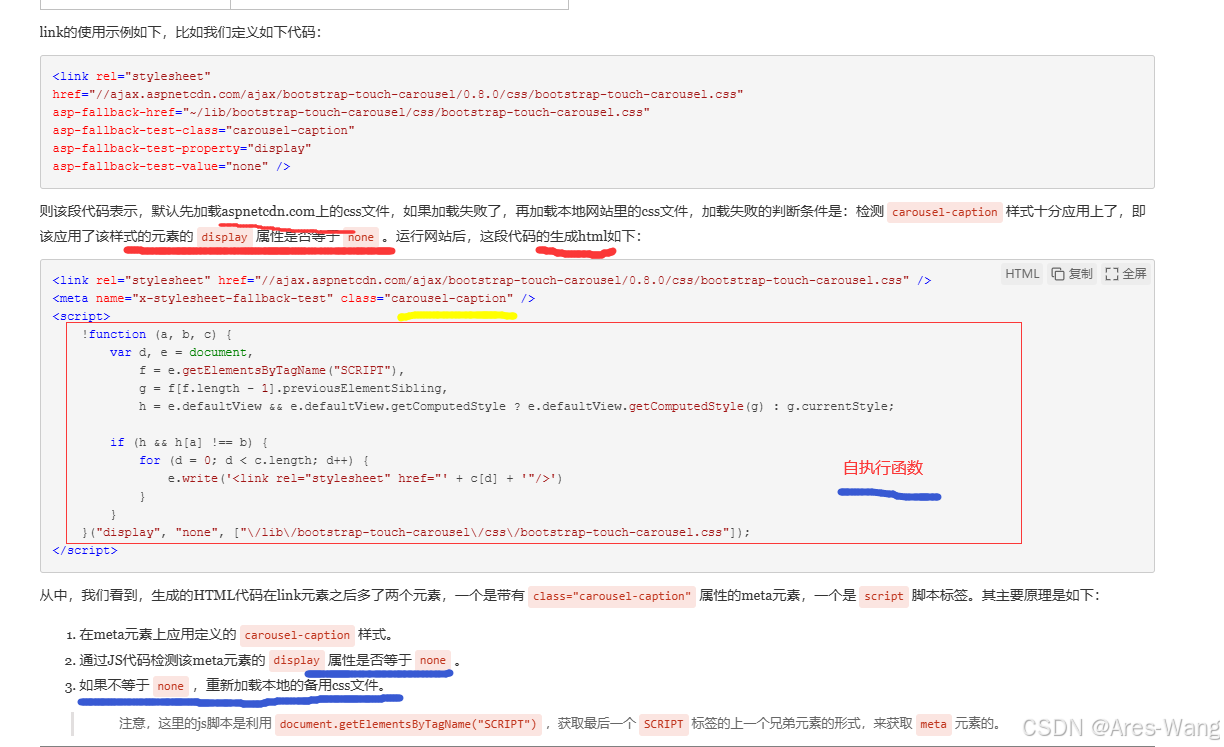This screenshot has height=747, width=1224.
Task: Click inline code 'document.getElementsByTagName("SCRIPT")' in the note
Action: pyautogui.click(x=410, y=723)
